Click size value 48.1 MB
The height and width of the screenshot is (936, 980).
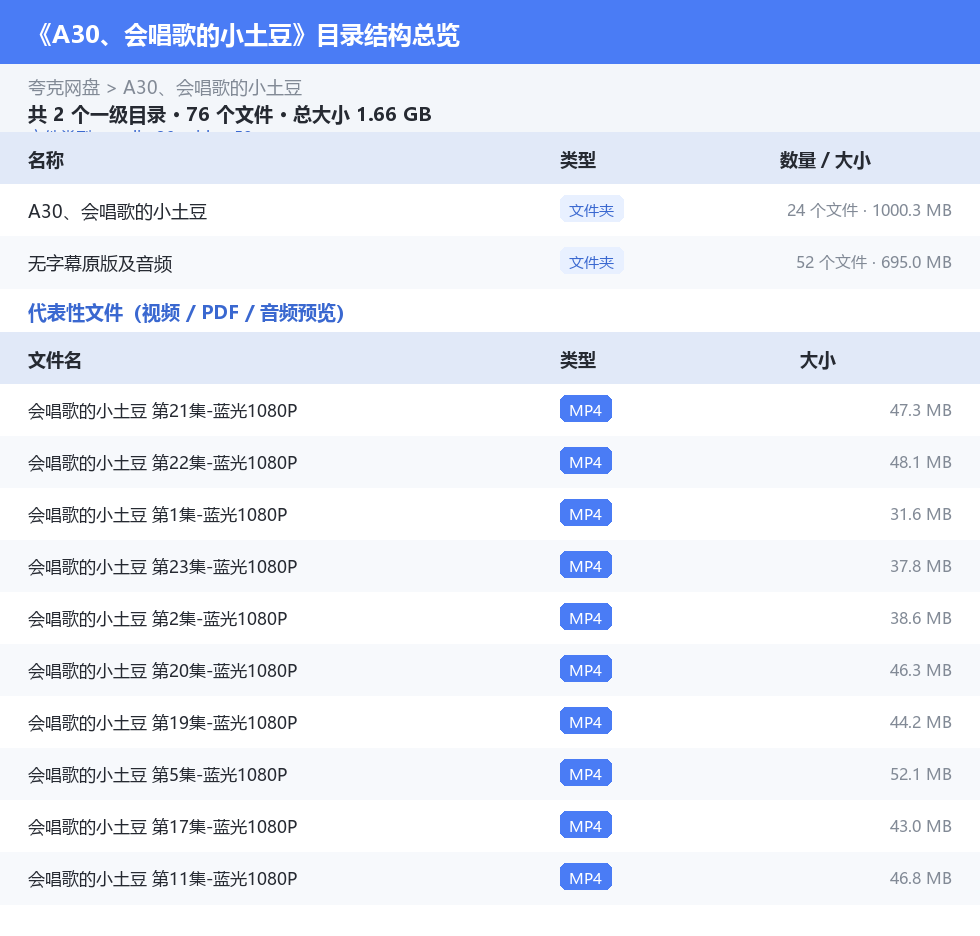click(921, 462)
